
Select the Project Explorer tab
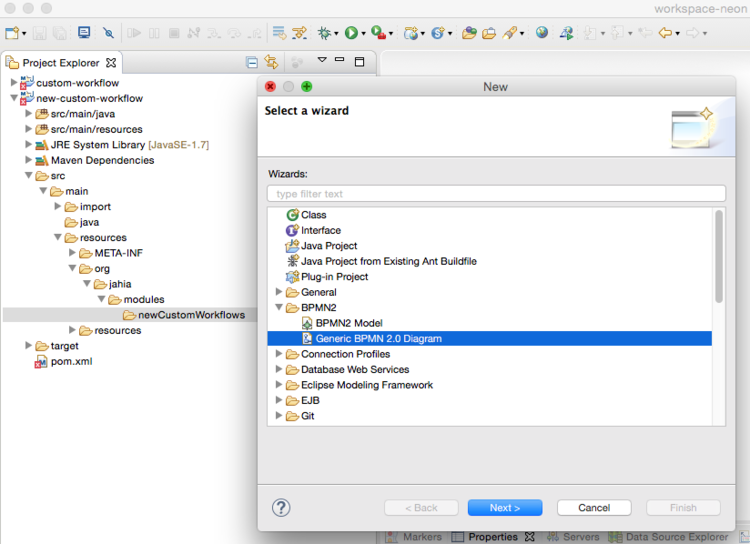click(61, 63)
